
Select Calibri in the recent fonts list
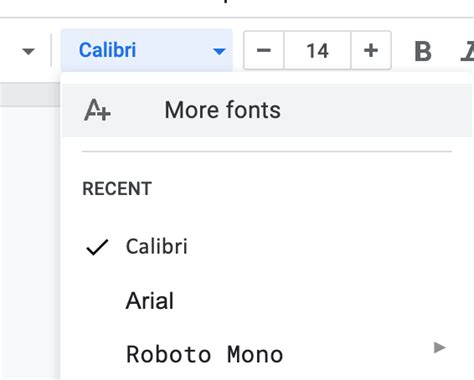(x=157, y=247)
